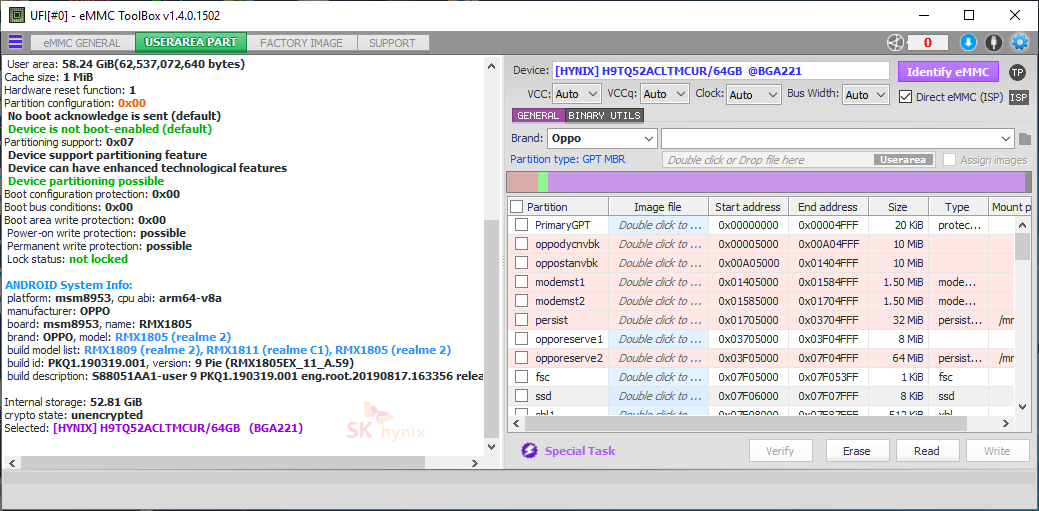The image size is (1039, 511).
Task: Select the GENERAL sub-tab
Action: [x=537, y=115]
